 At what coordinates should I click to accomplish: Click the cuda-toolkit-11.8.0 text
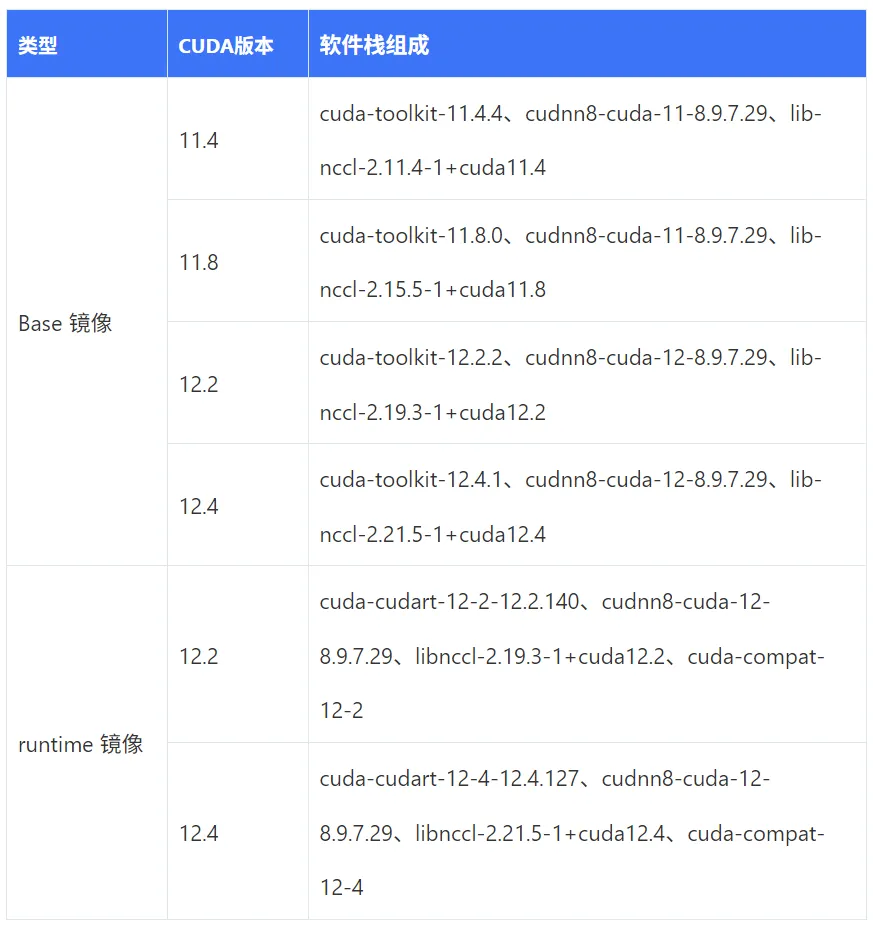411,235
